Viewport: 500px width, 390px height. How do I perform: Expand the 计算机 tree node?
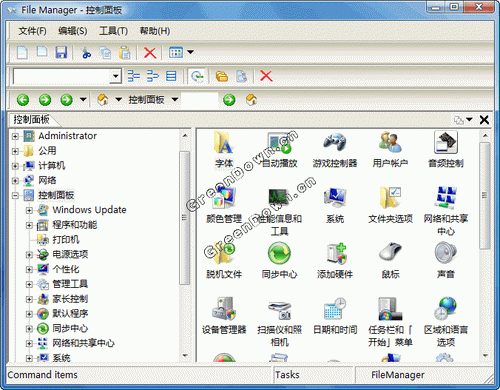(15, 166)
